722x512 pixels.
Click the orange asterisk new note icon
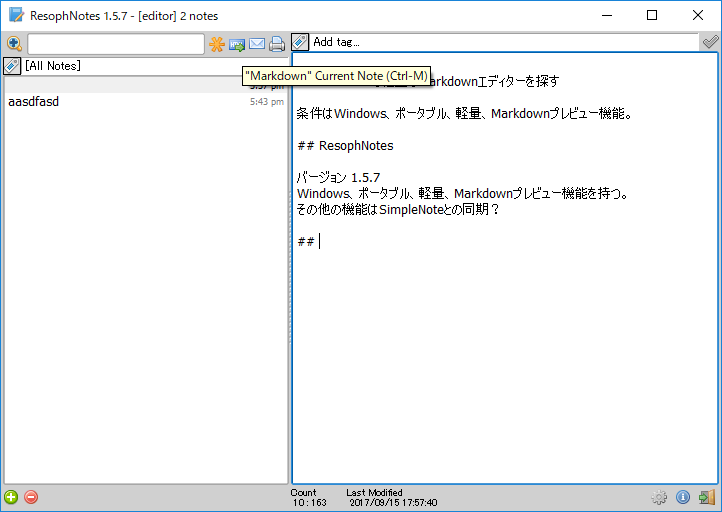pyautogui.click(x=216, y=44)
